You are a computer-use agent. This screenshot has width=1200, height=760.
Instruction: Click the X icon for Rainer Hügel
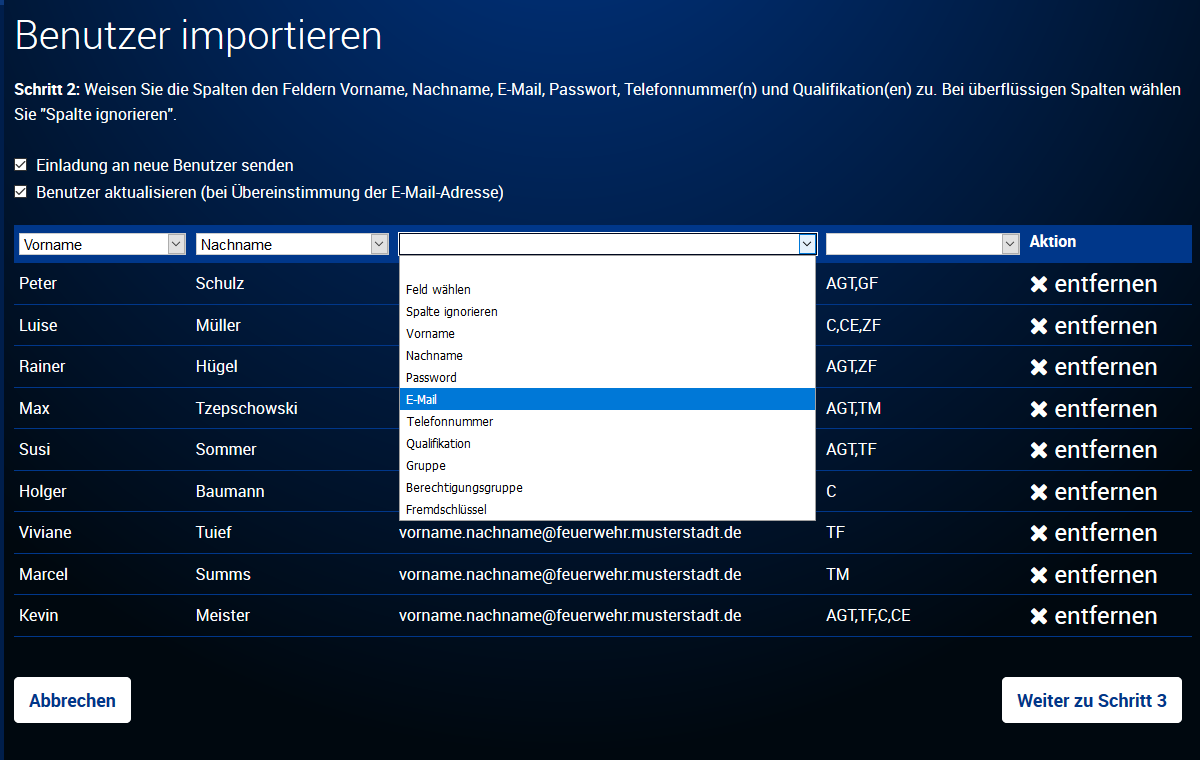1039,367
